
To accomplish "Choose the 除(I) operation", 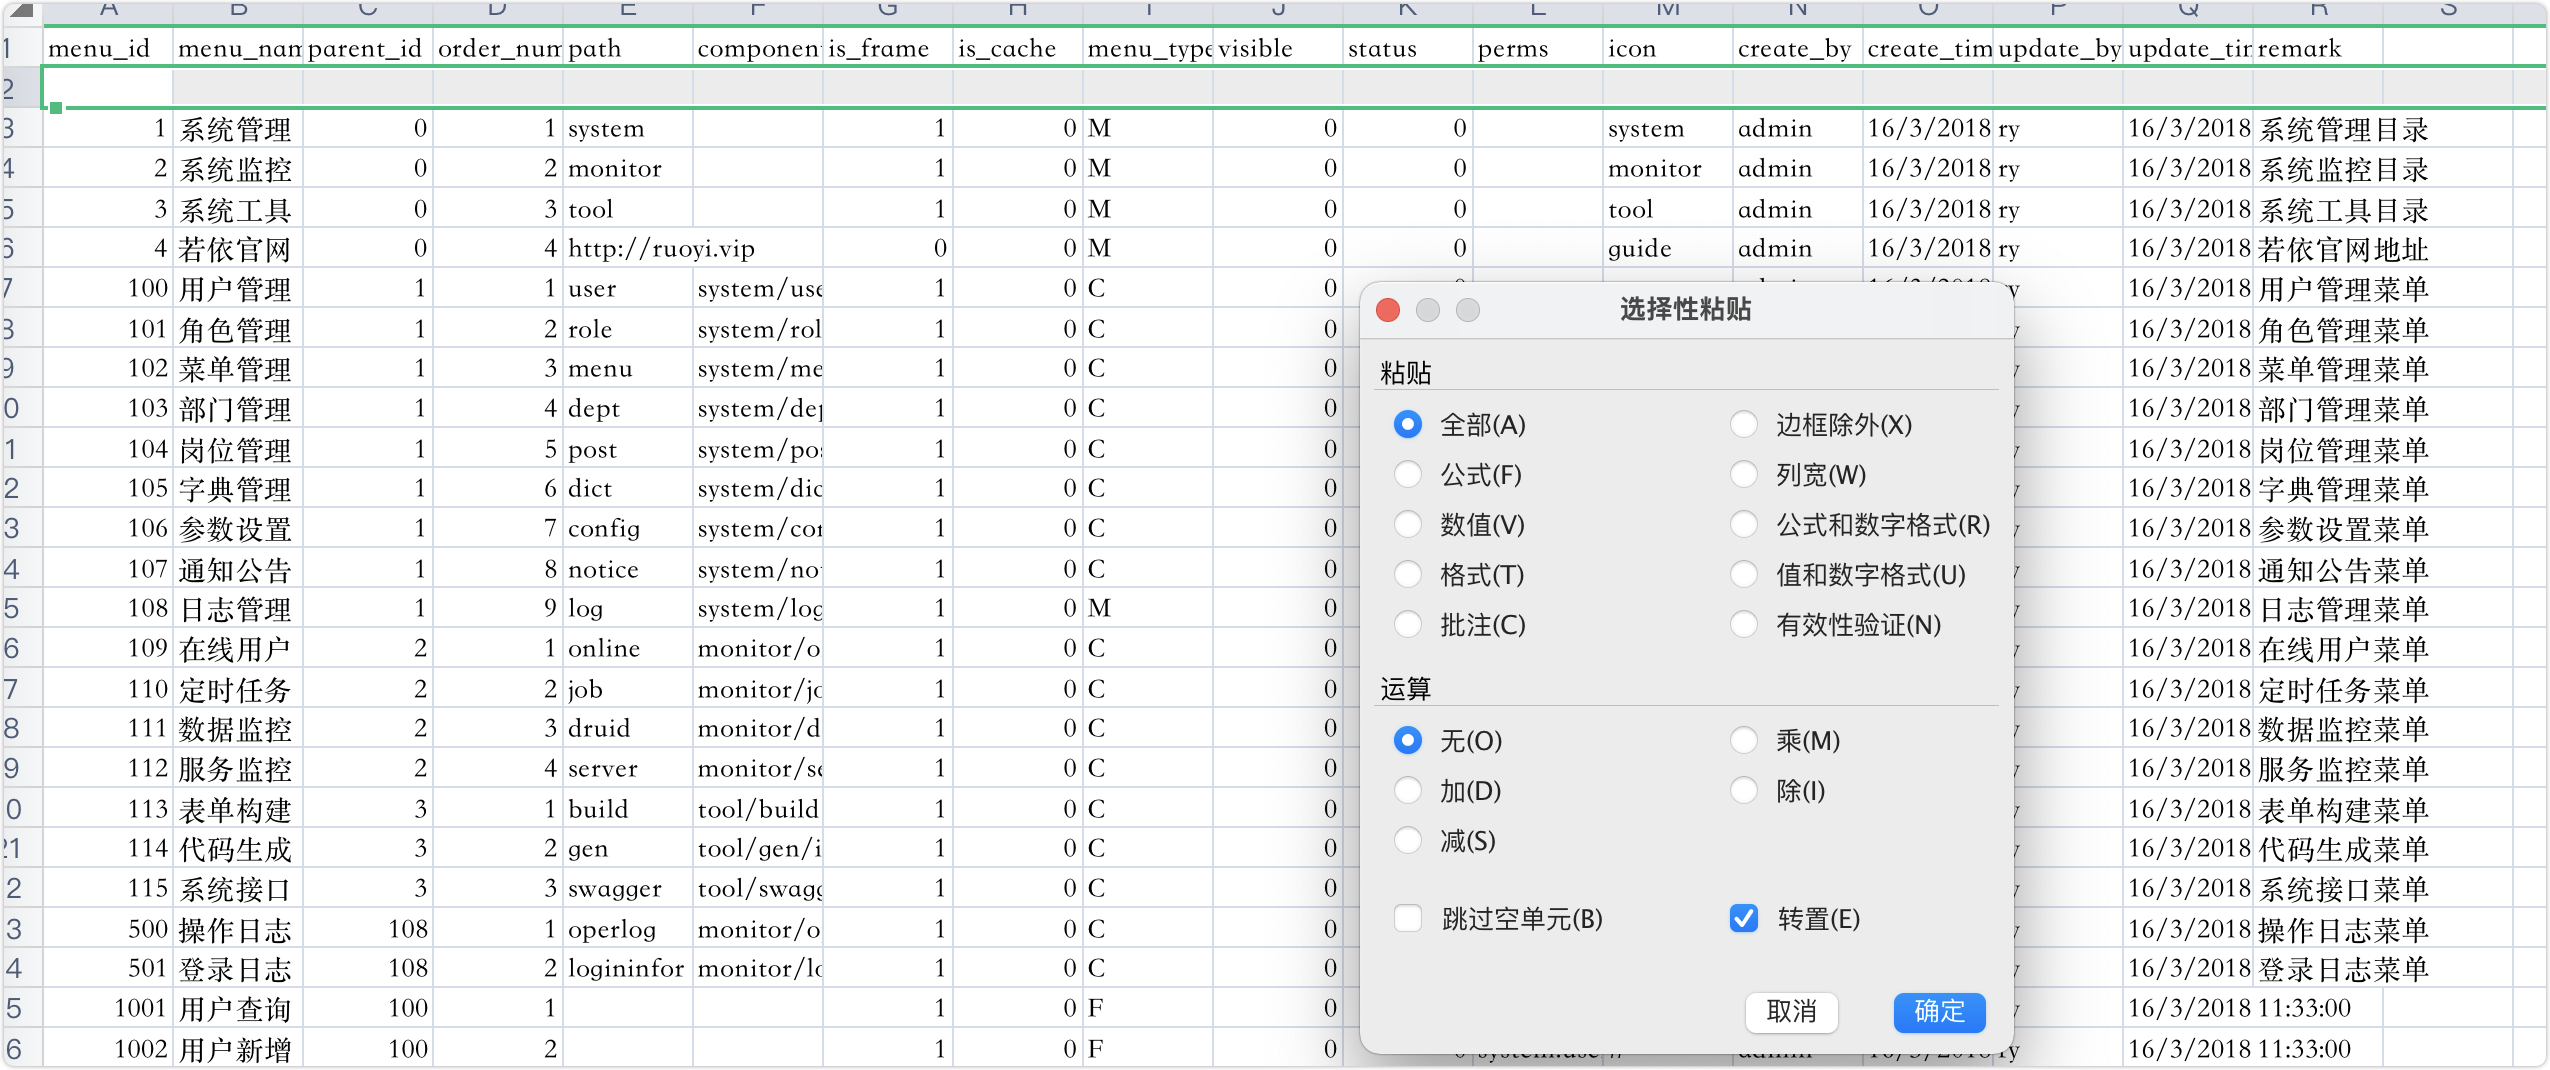I will (1743, 790).
